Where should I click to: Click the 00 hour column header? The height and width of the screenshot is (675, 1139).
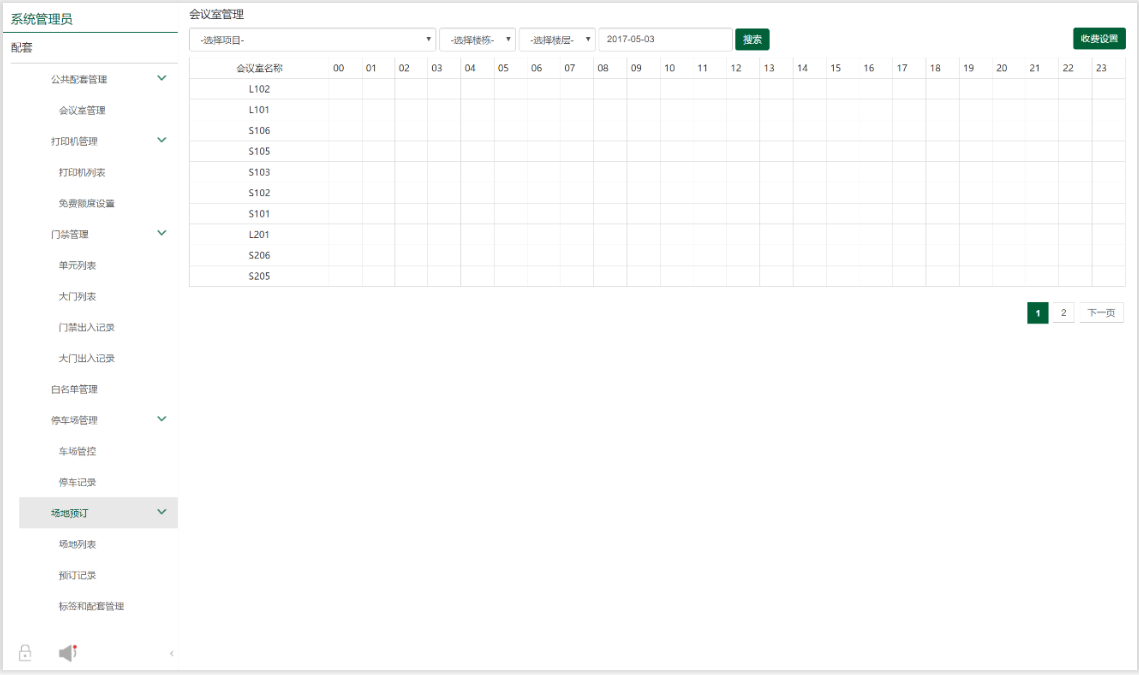339,68
